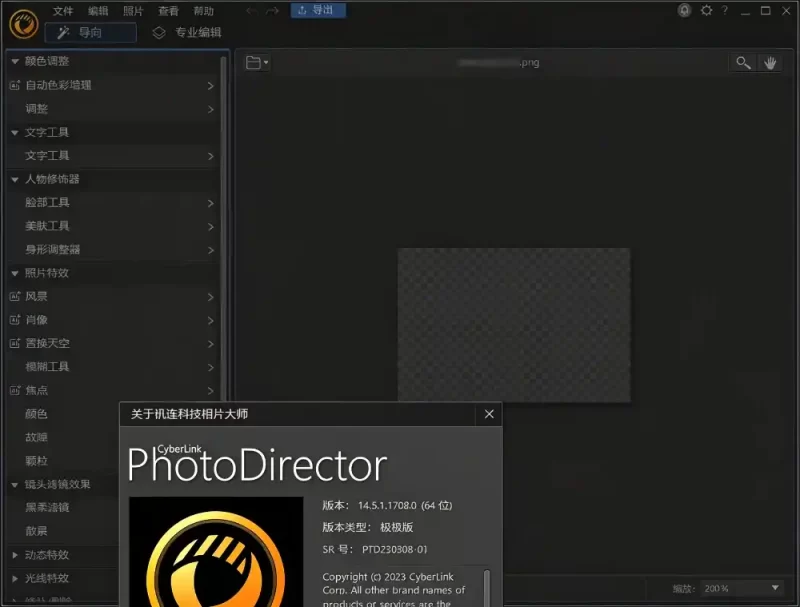This screenshot has width=800, height=607.
Task: Click the help question mark icon
Action: [724, 10]
